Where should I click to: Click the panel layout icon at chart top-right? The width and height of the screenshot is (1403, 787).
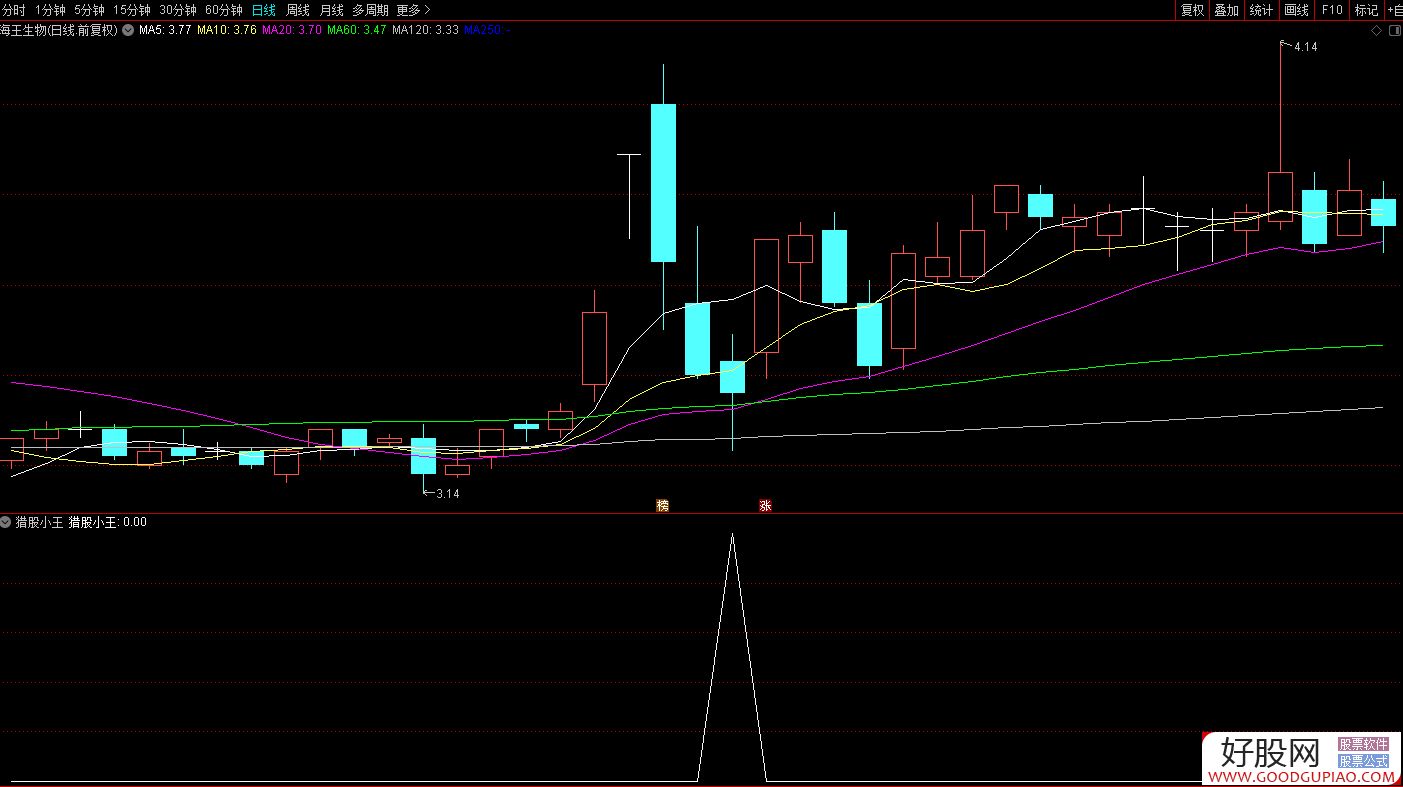[1393, 31]
